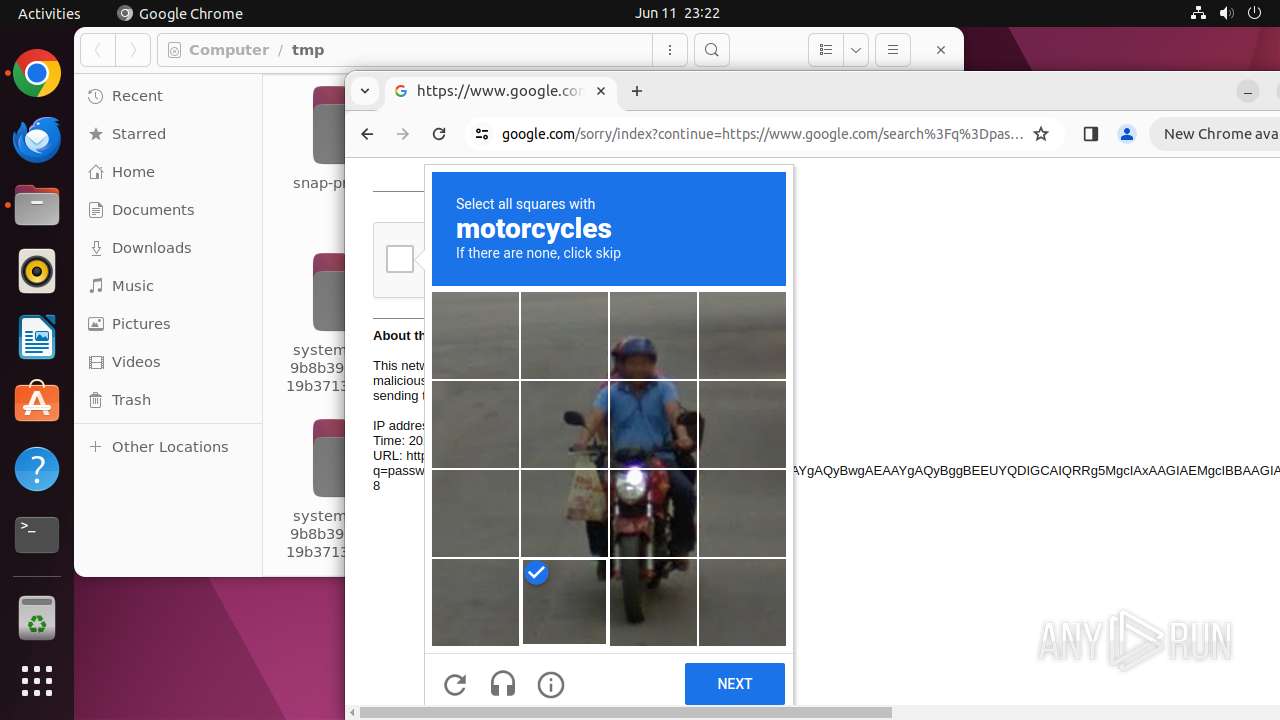Switch to the google.com tab
The image size is (1280, 720).
(x=500, y=91)
